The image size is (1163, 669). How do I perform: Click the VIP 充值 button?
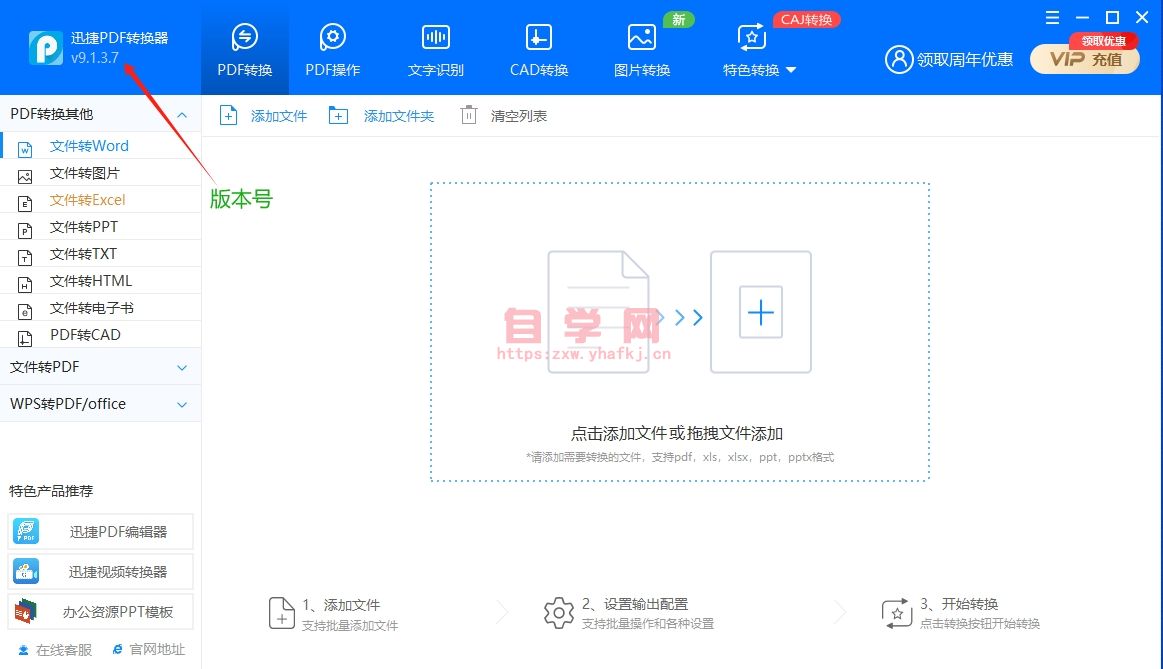1085,59
